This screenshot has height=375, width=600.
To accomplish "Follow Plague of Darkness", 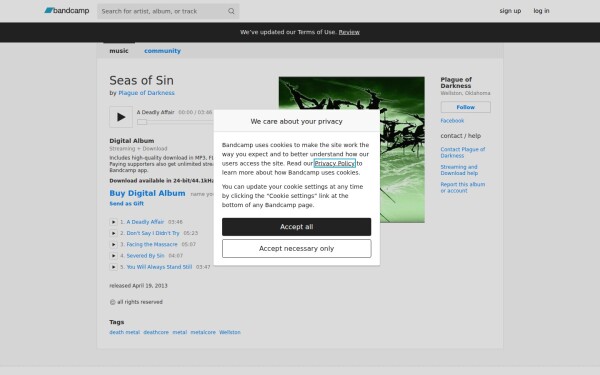I will point(465,107).
